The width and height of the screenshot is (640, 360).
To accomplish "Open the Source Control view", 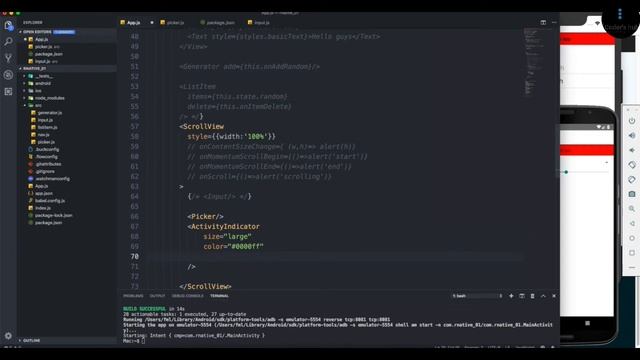I will pos(8,58).
